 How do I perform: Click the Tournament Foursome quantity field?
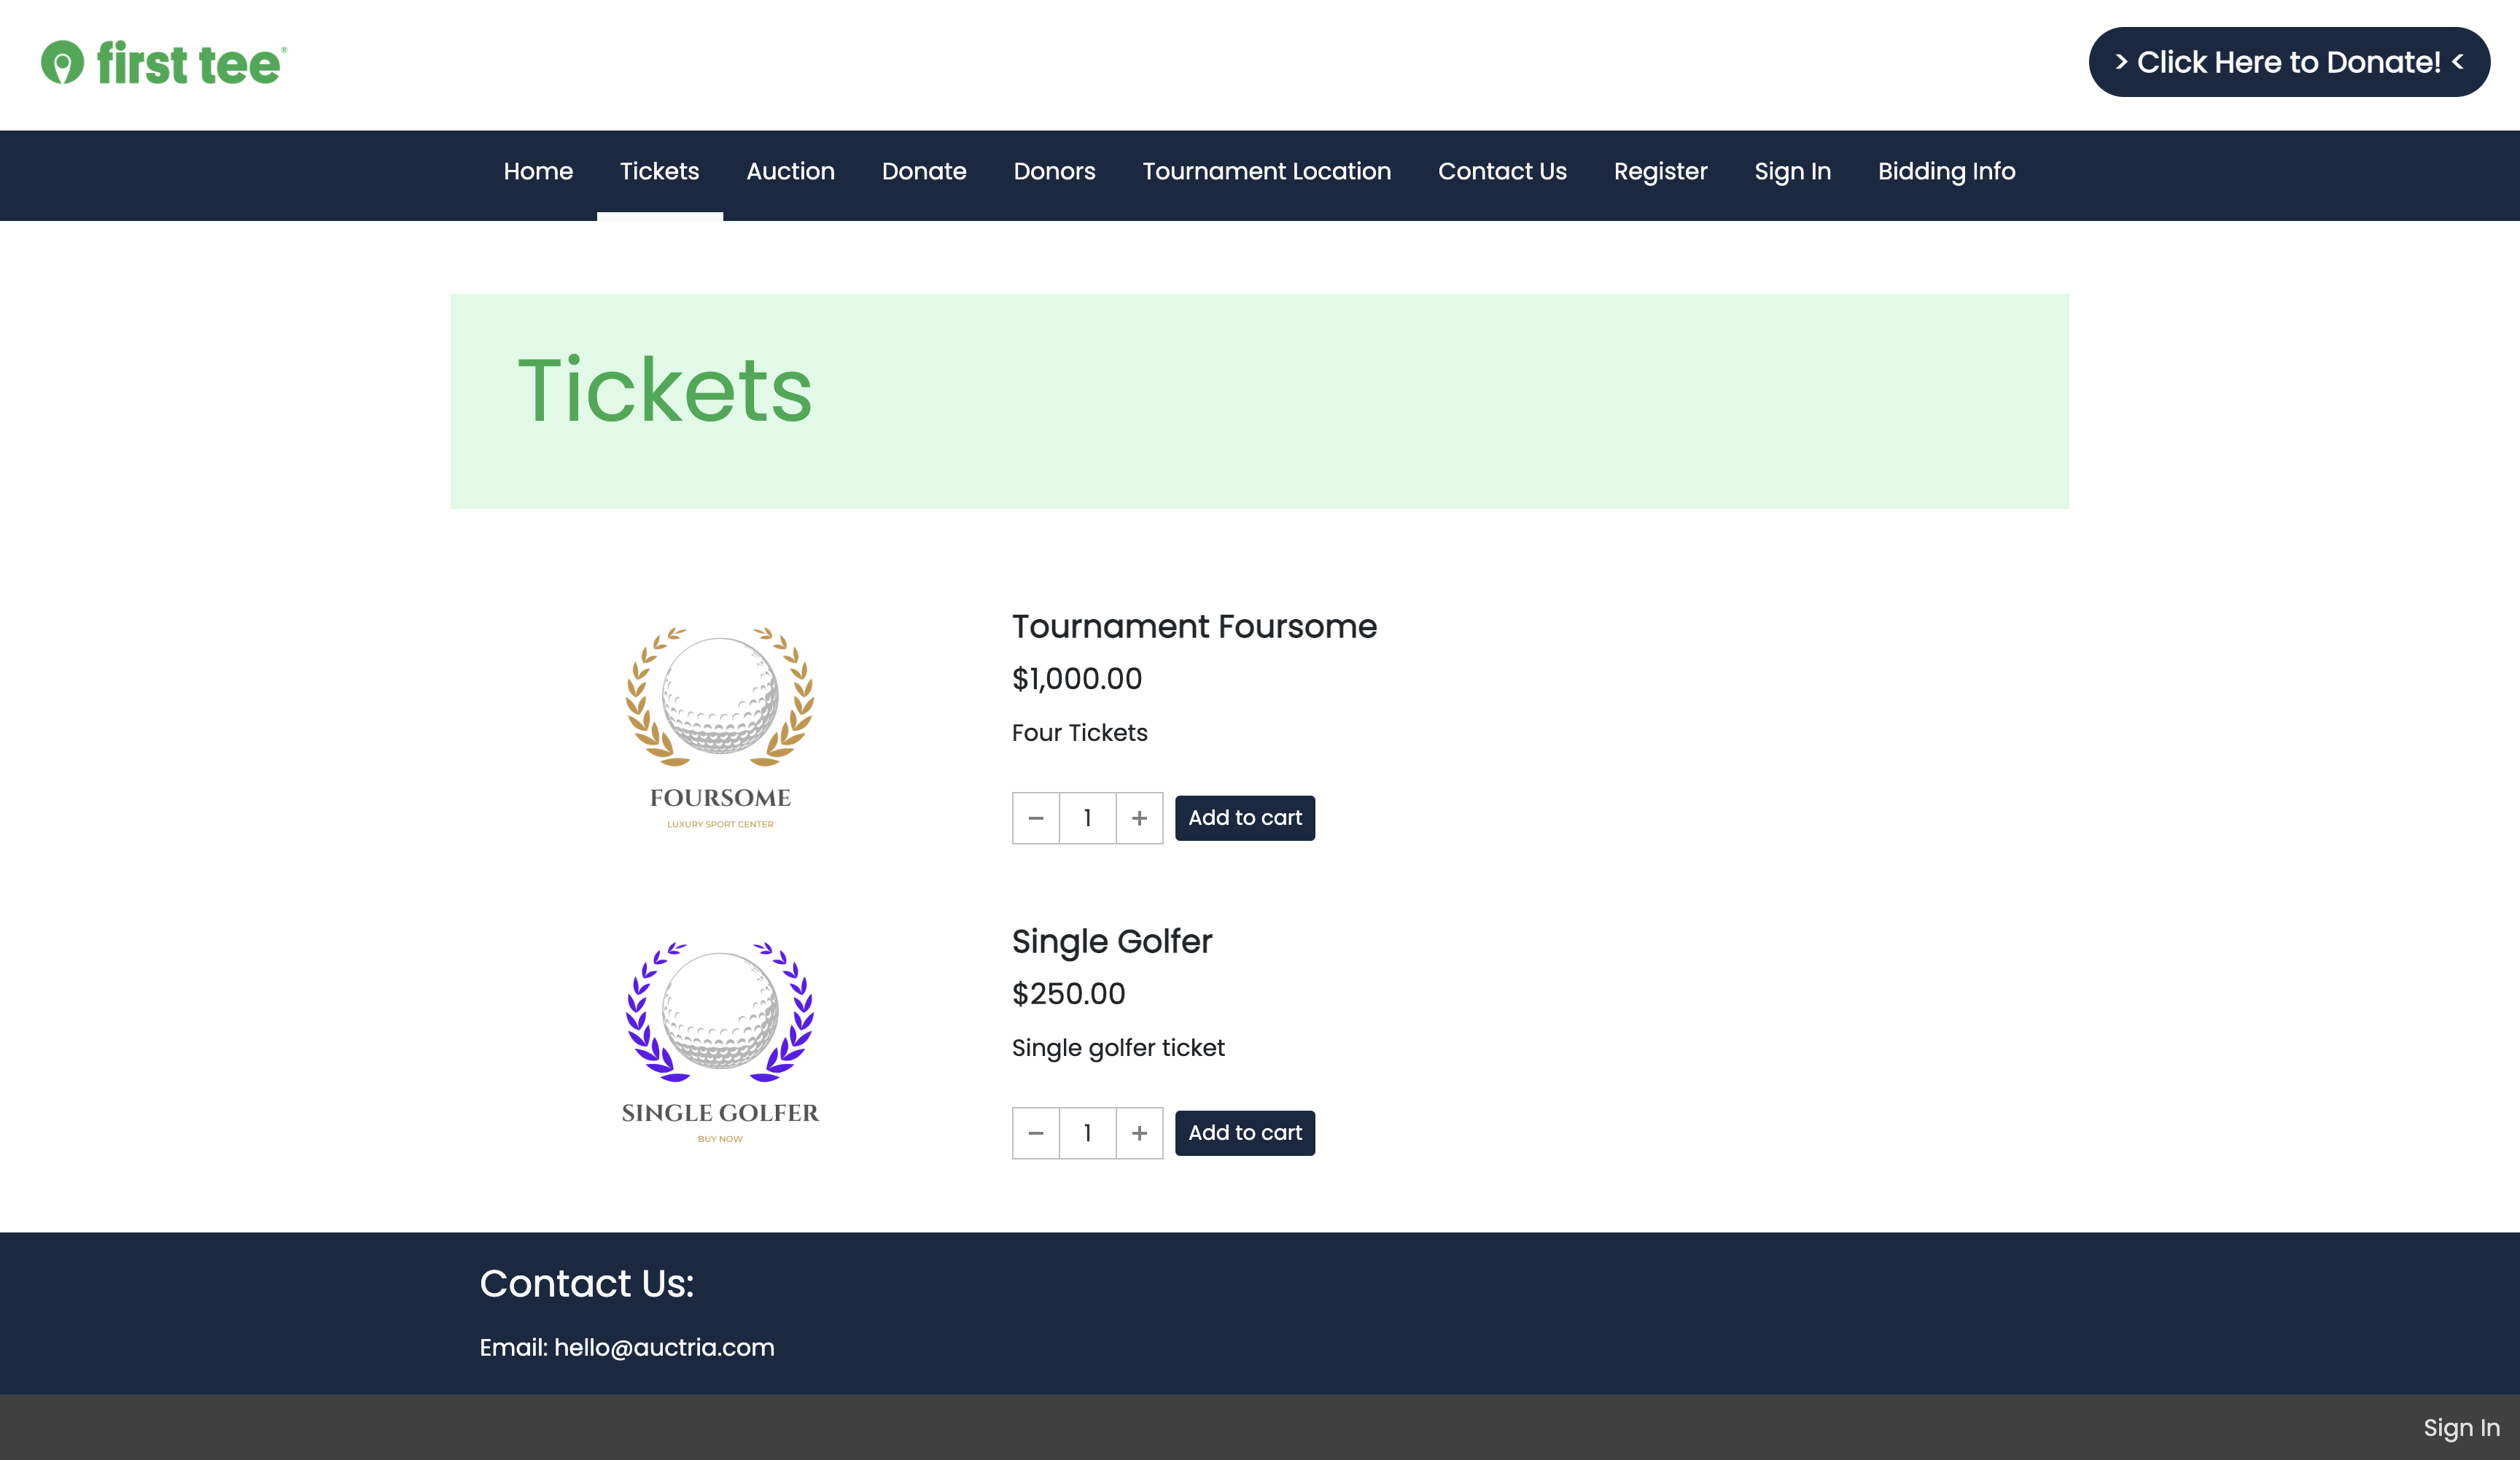1088,818
